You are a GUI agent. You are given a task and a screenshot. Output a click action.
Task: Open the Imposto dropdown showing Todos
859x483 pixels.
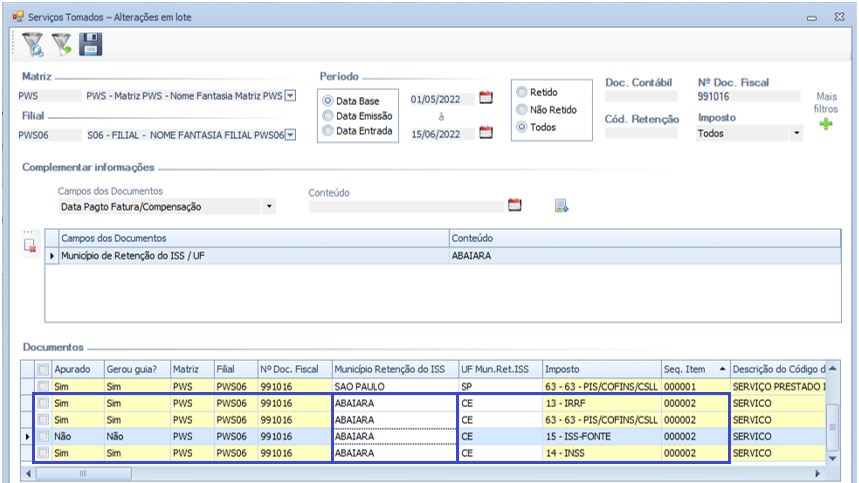click(796, 133)
